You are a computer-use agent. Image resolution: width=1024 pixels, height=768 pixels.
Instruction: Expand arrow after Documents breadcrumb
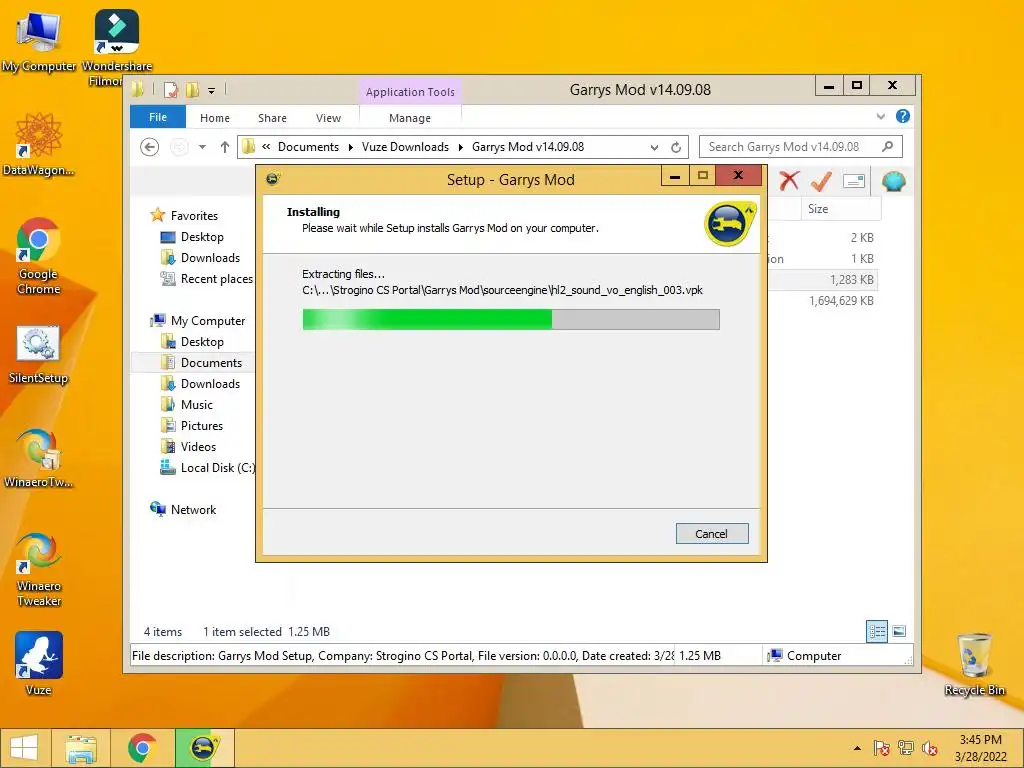351,147
